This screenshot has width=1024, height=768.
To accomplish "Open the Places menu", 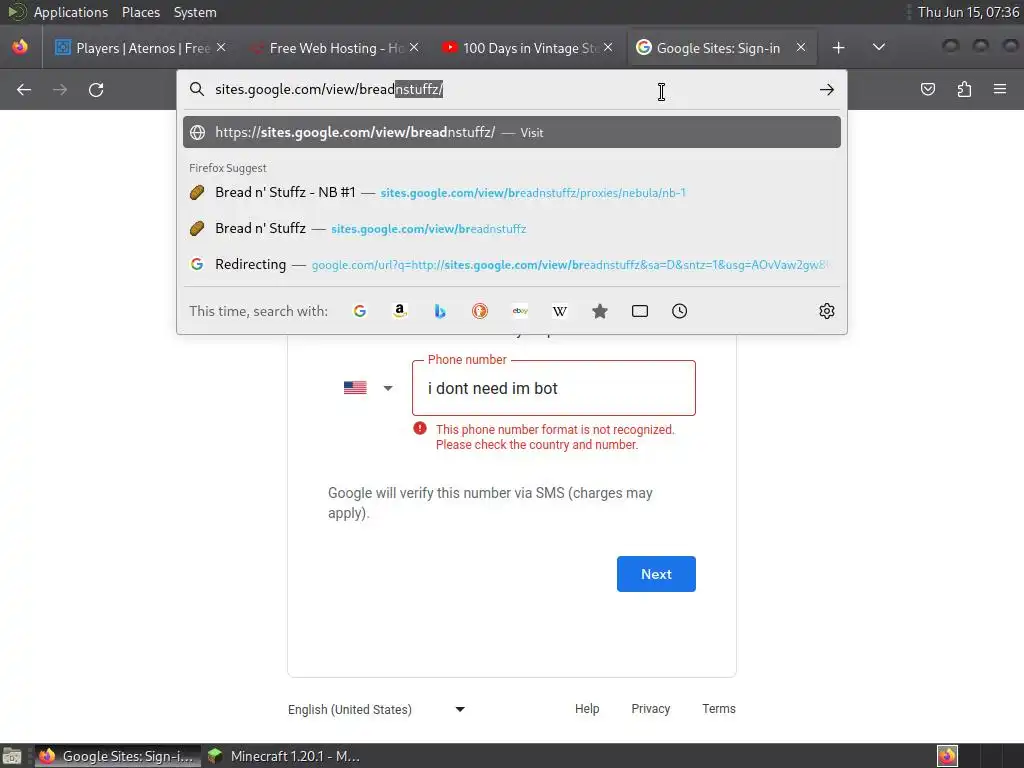I will (x=140, y=12).
